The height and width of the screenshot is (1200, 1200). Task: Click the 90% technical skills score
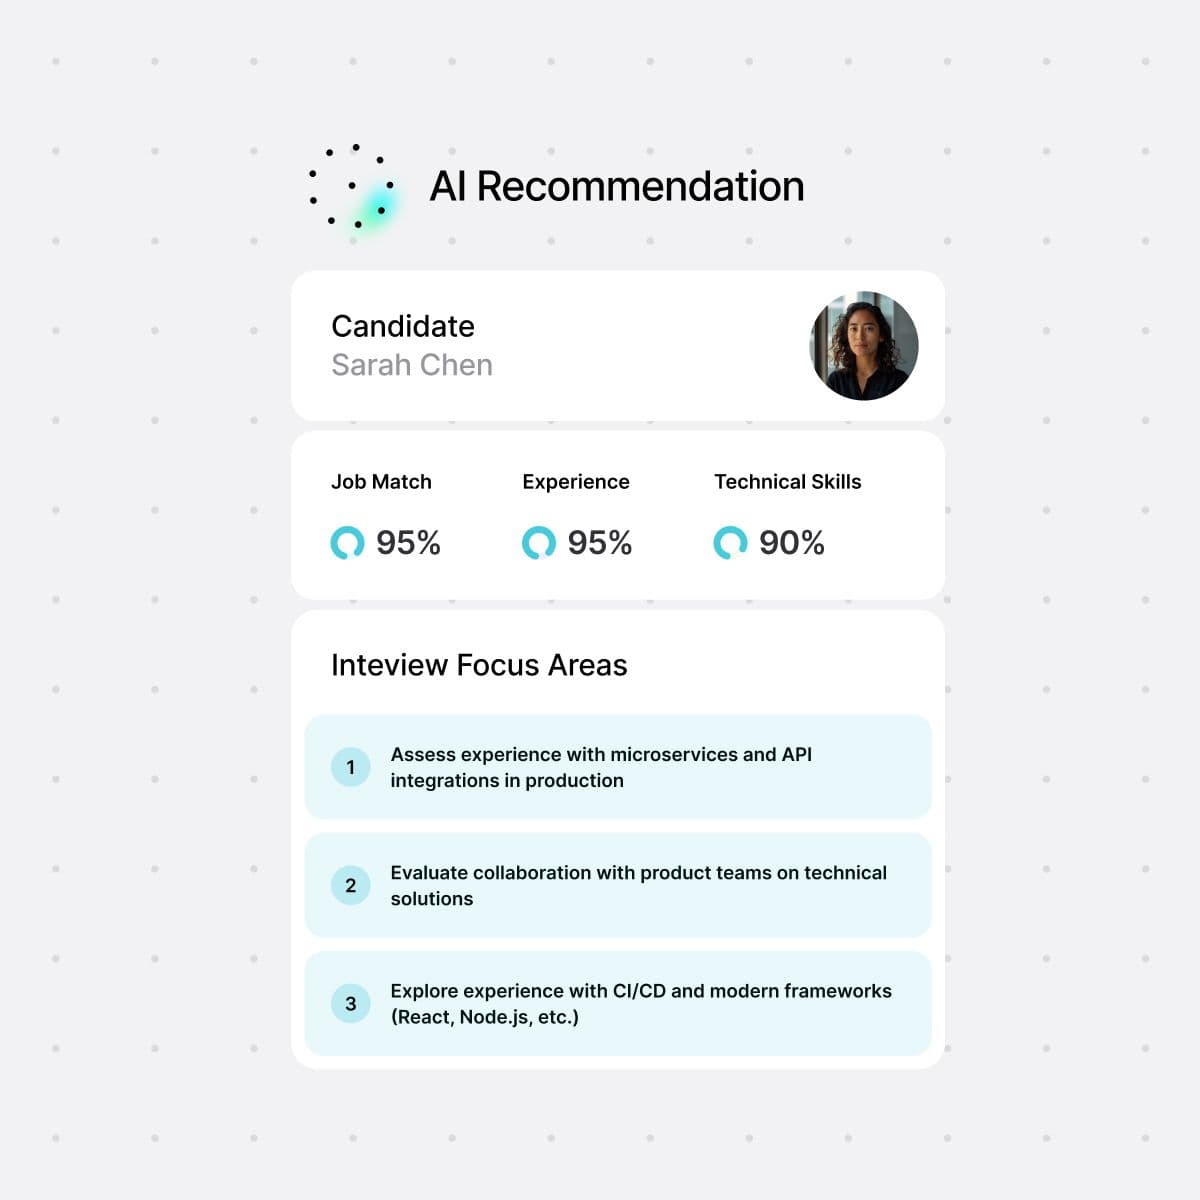[x=791, y=543]
